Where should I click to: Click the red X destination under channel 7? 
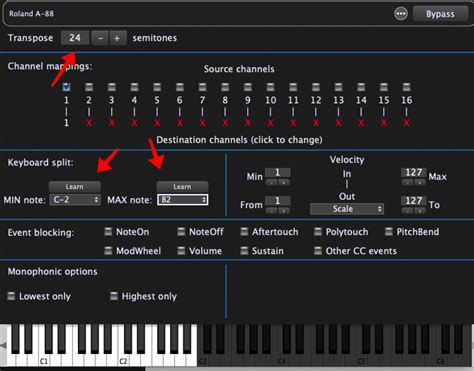point(202,123)
